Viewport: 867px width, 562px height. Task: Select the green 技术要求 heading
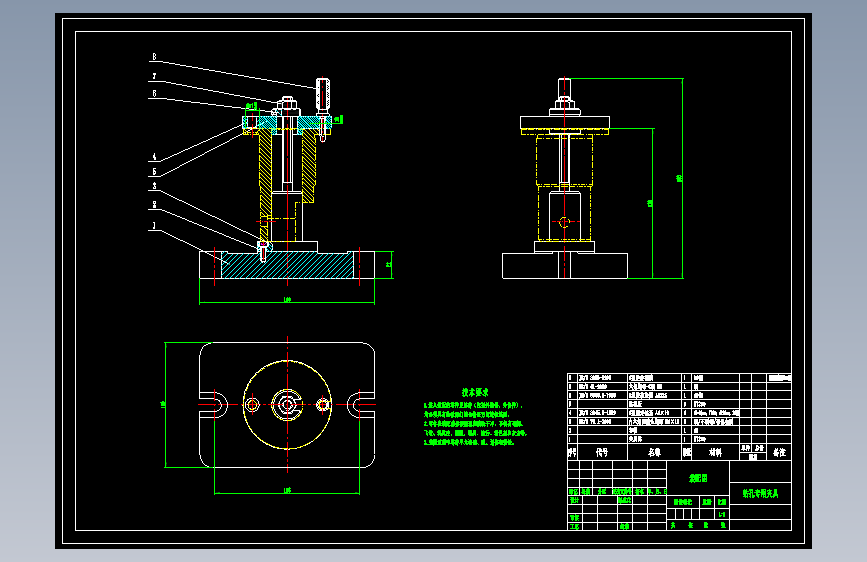click(x=475, y=392)
